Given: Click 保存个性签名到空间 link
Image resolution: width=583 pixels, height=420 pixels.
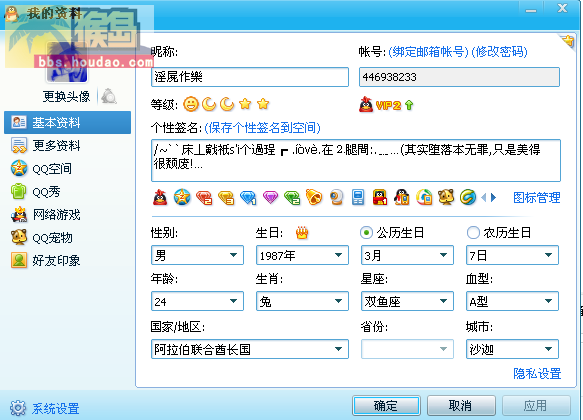Looking at the screenshot, I should pyautogui.click(x=262, y=128).
